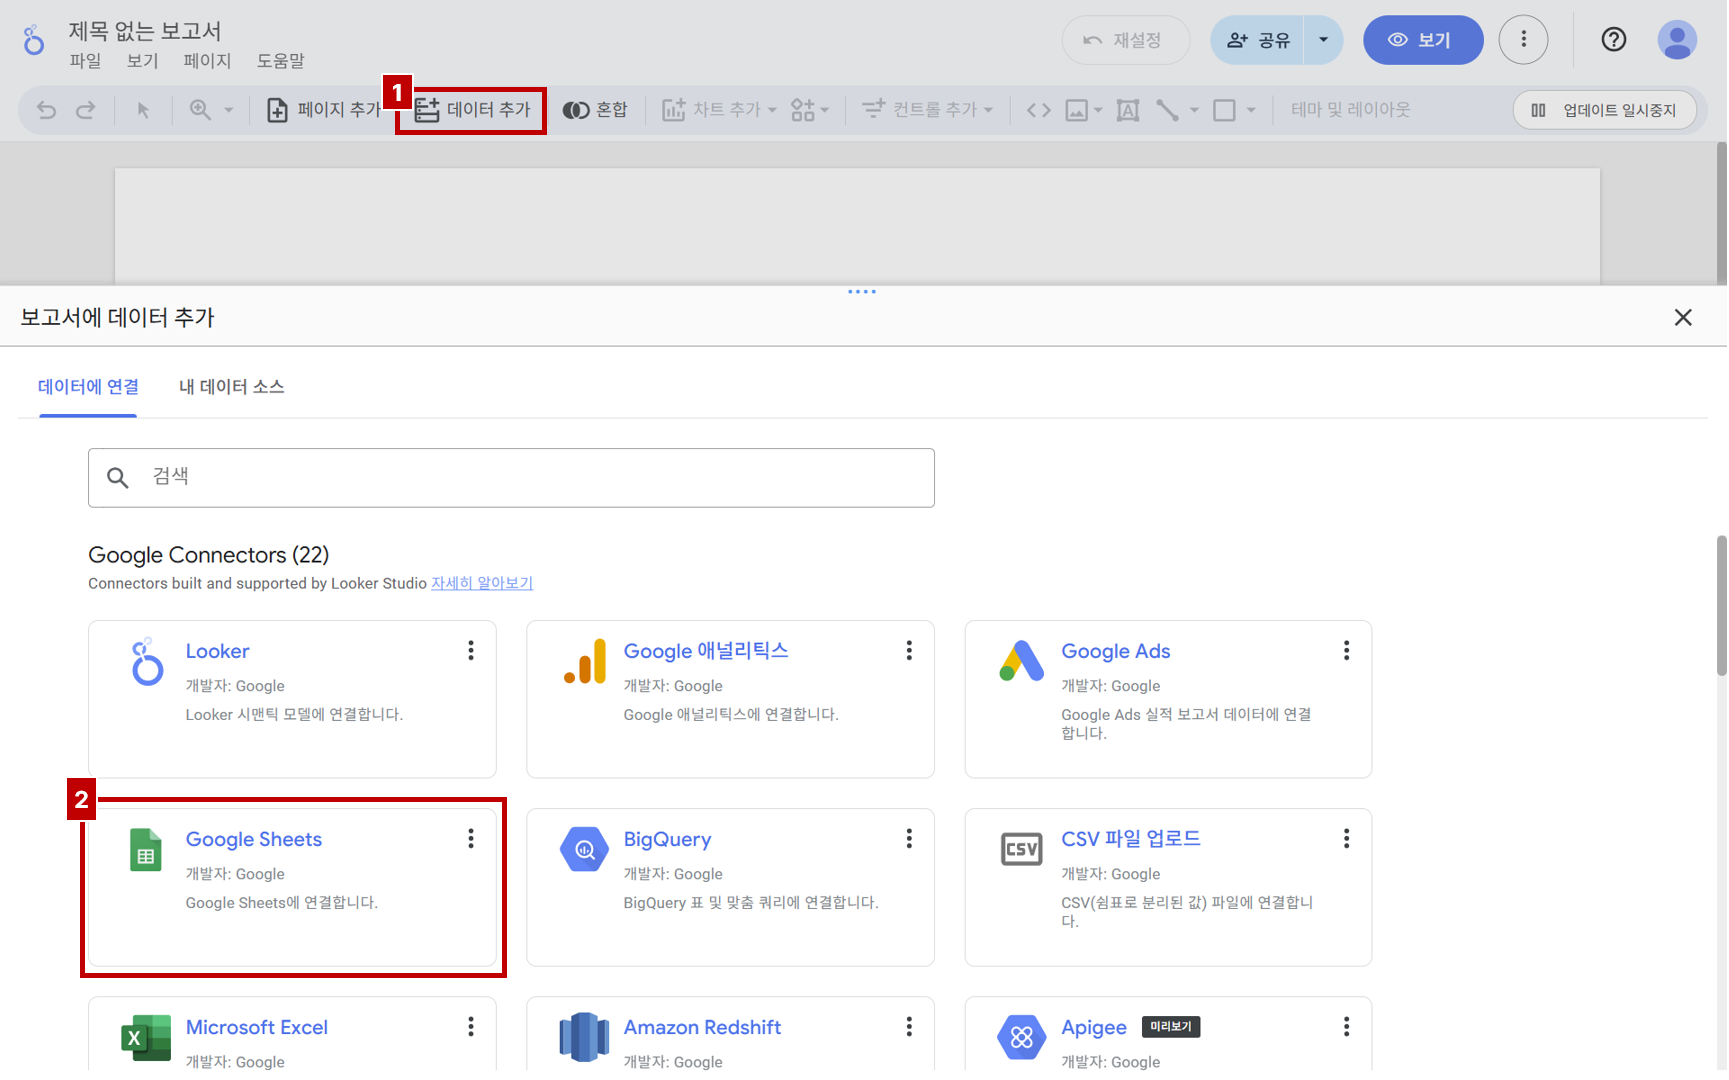This screenshot has height=1080, width=1729.
Task: Open the help question mark icon
Action: click(x=1613, y=40)
